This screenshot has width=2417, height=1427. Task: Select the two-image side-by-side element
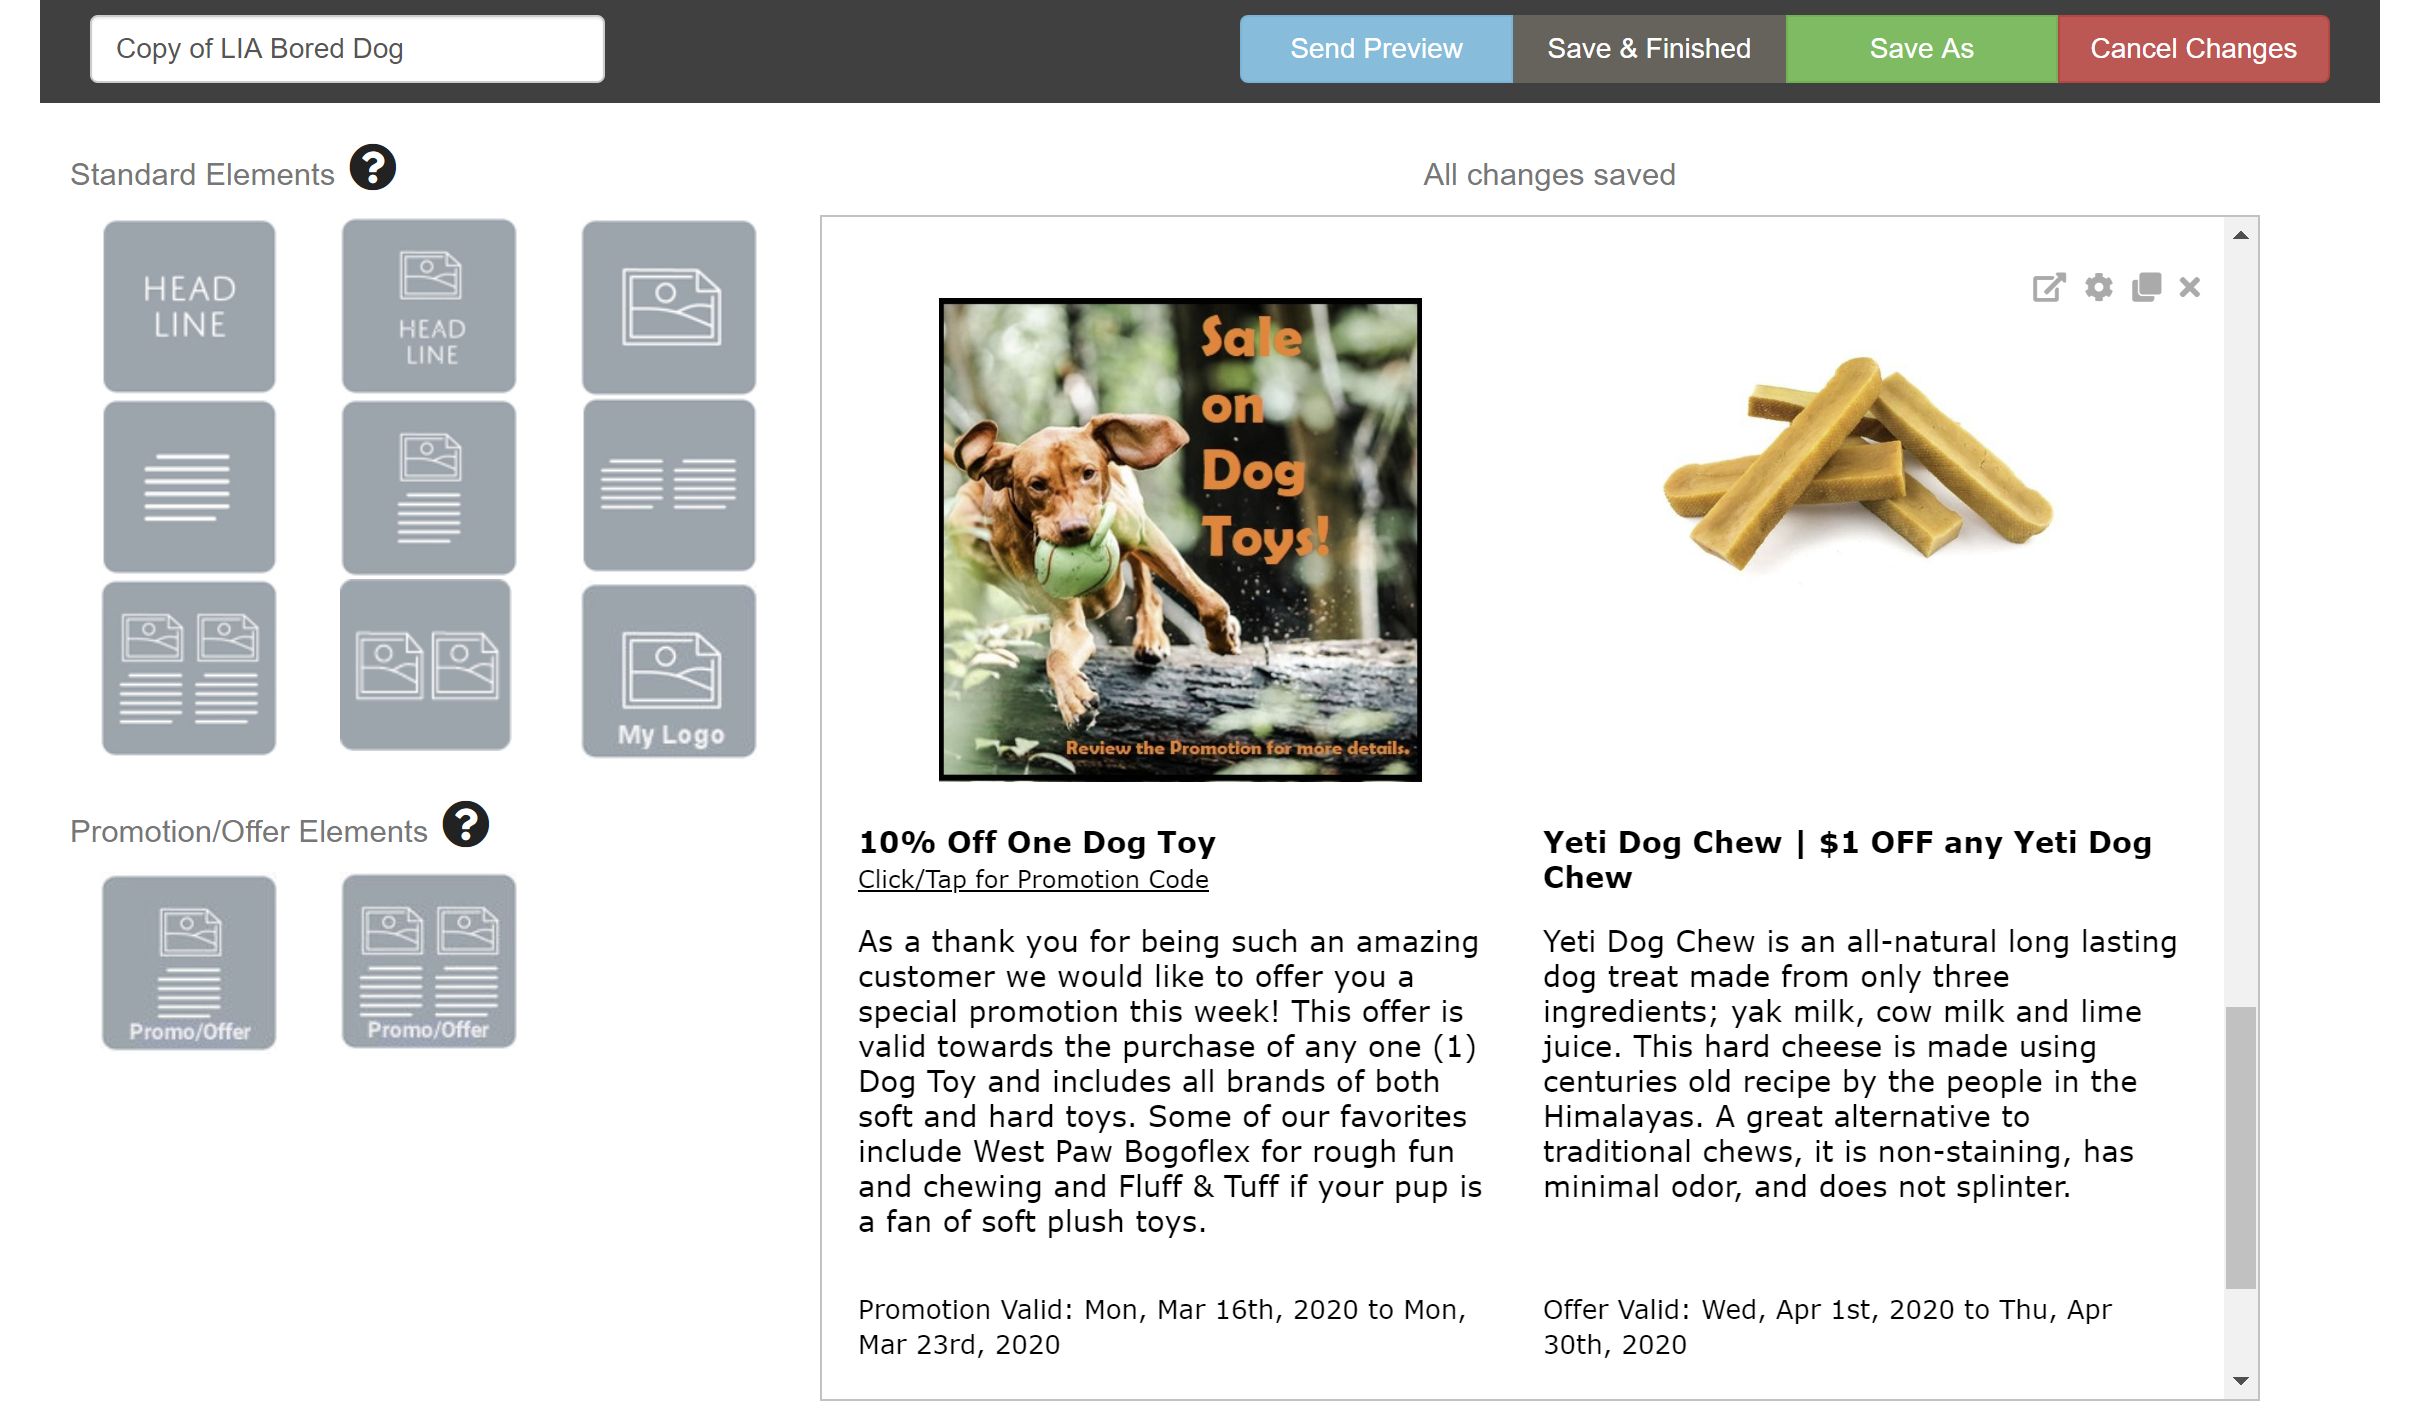[x=426, y=666]
